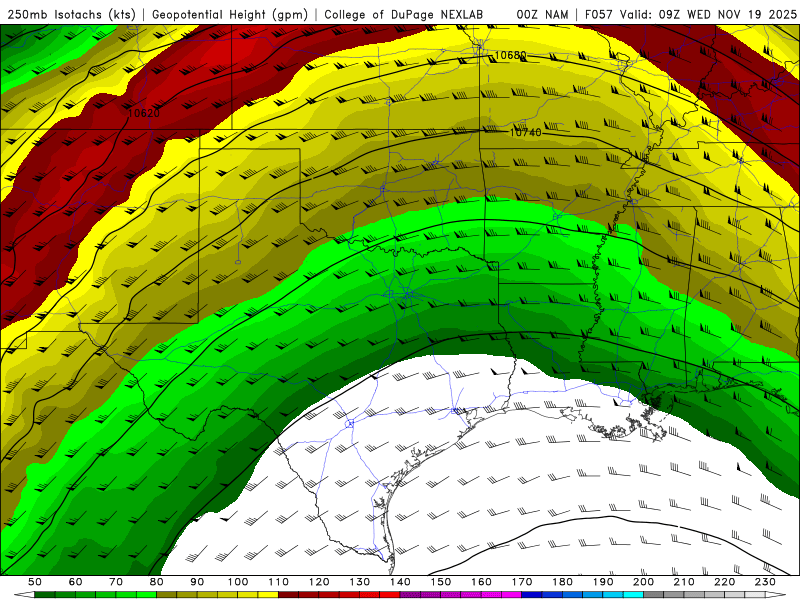The width and height of the screenshot is (800, 600).
Task: Select the bright magenta swatch left of 170
Action: click(x=512, y=595)
